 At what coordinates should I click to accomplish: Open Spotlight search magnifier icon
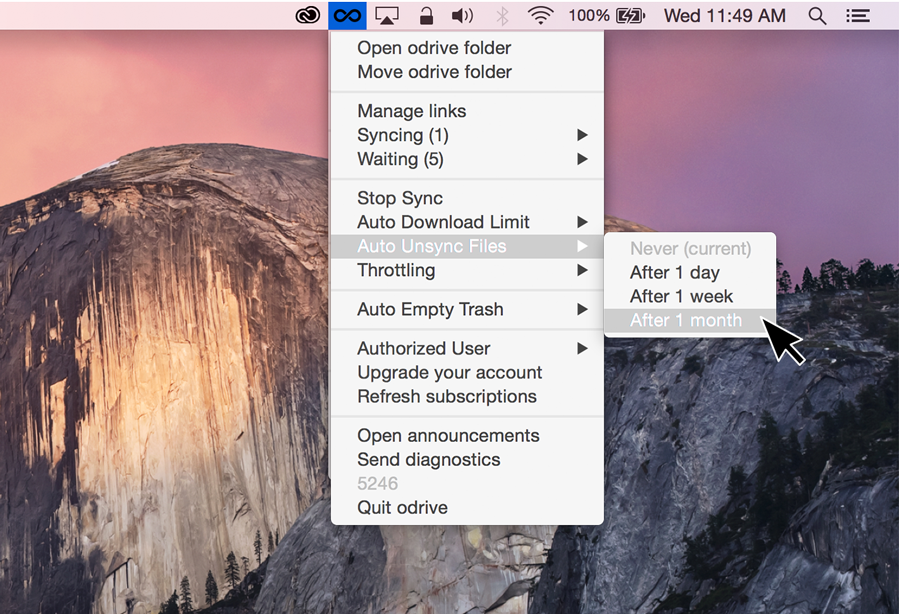coord(817,16)
